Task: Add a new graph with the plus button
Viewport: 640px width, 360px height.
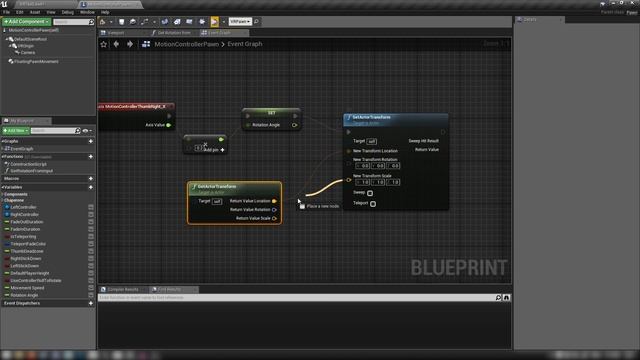Action: tap(91, 141)
